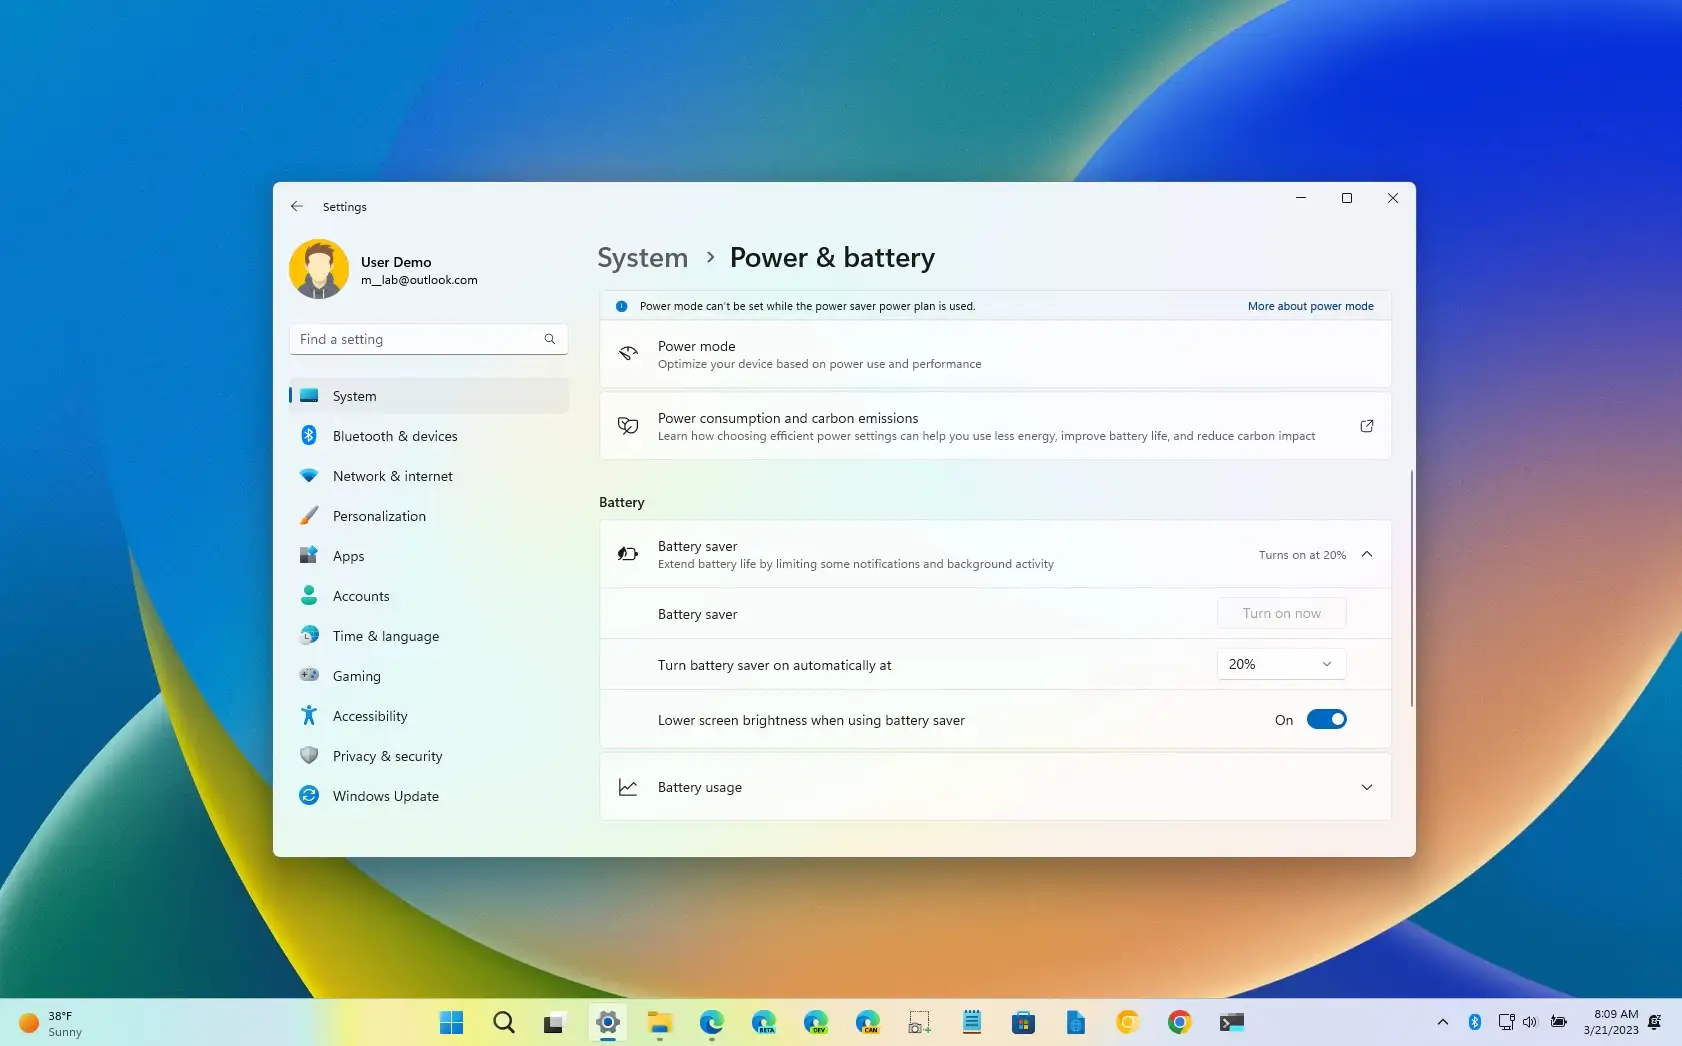1682x1046 pixels.
Task: Click the Battery saver leaf icon
Action: pos(628,554)
